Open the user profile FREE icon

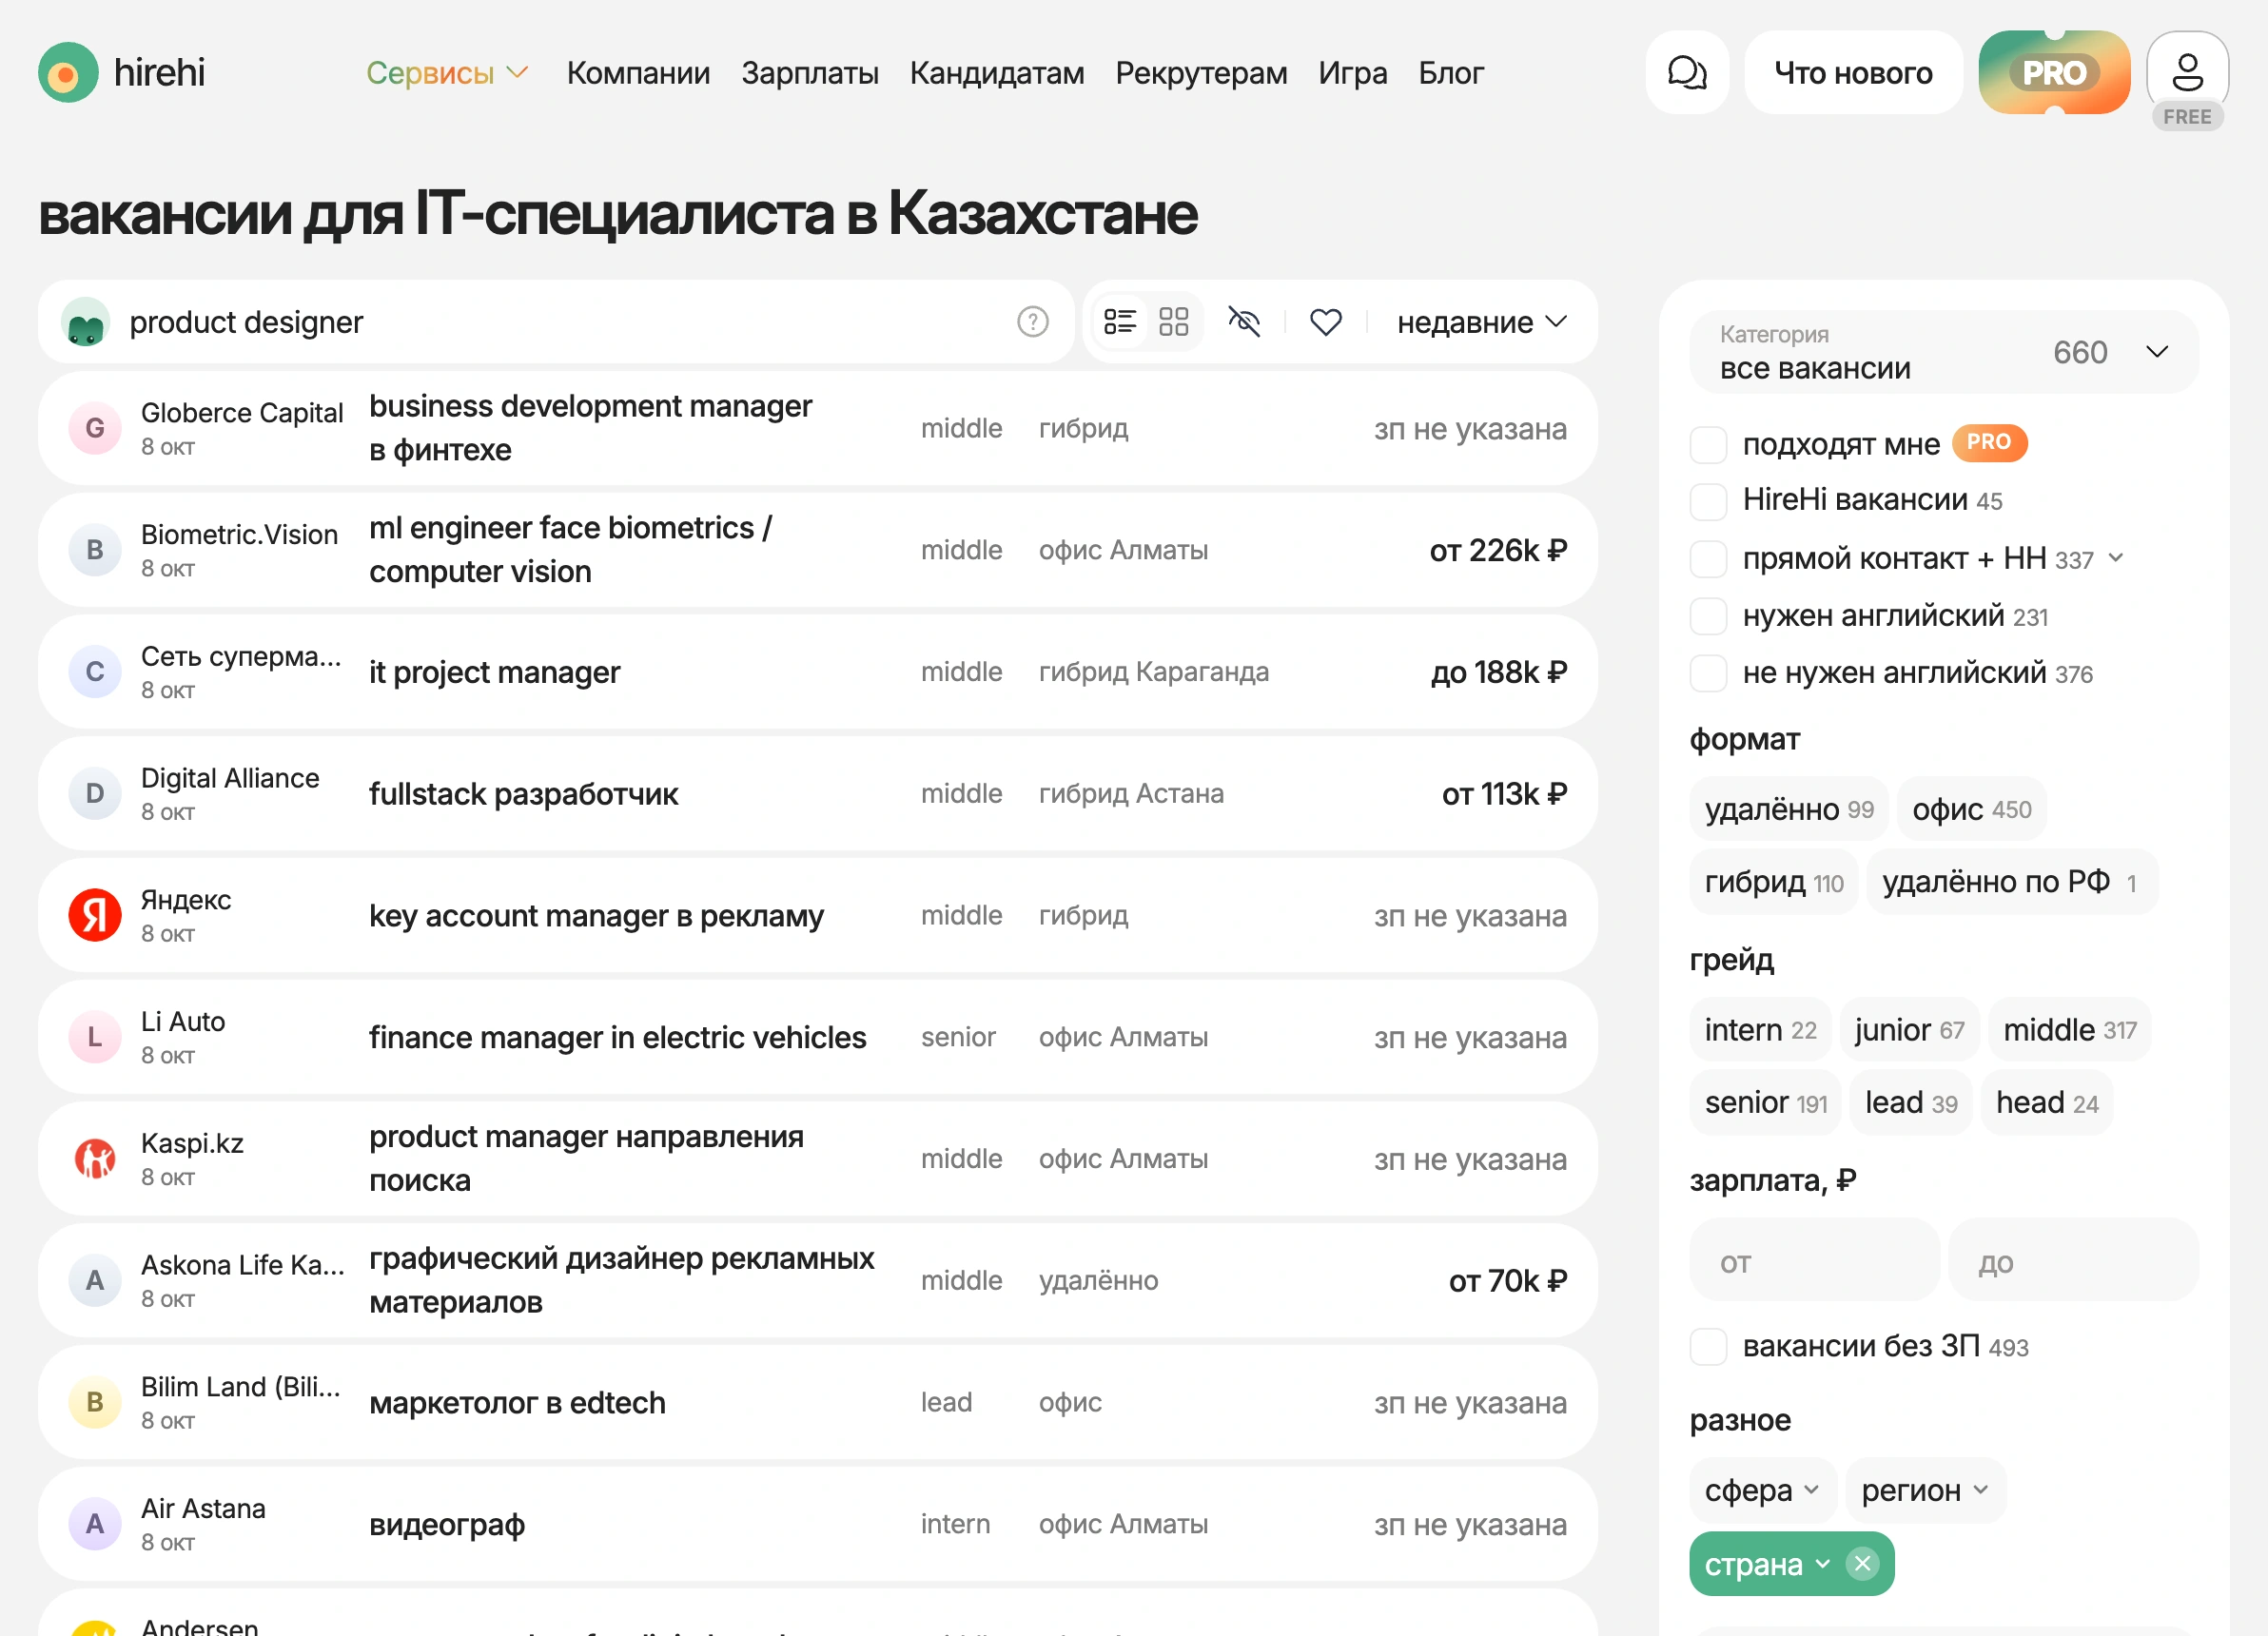(x=2187, y=72)
